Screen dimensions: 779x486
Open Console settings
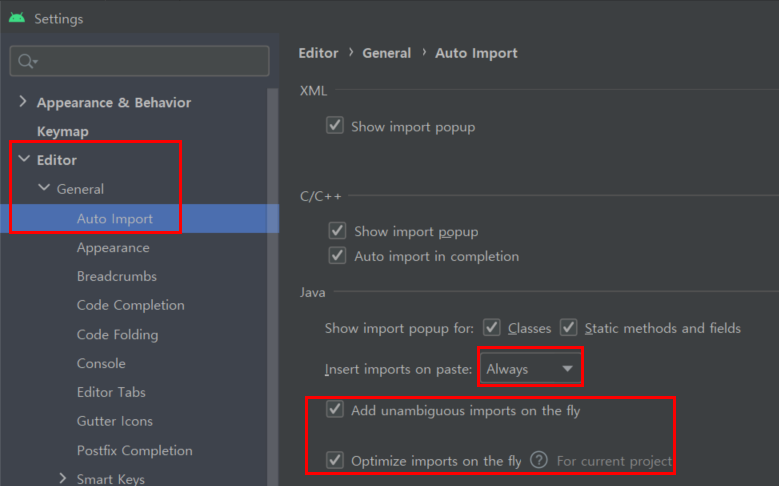coord(101,363)
